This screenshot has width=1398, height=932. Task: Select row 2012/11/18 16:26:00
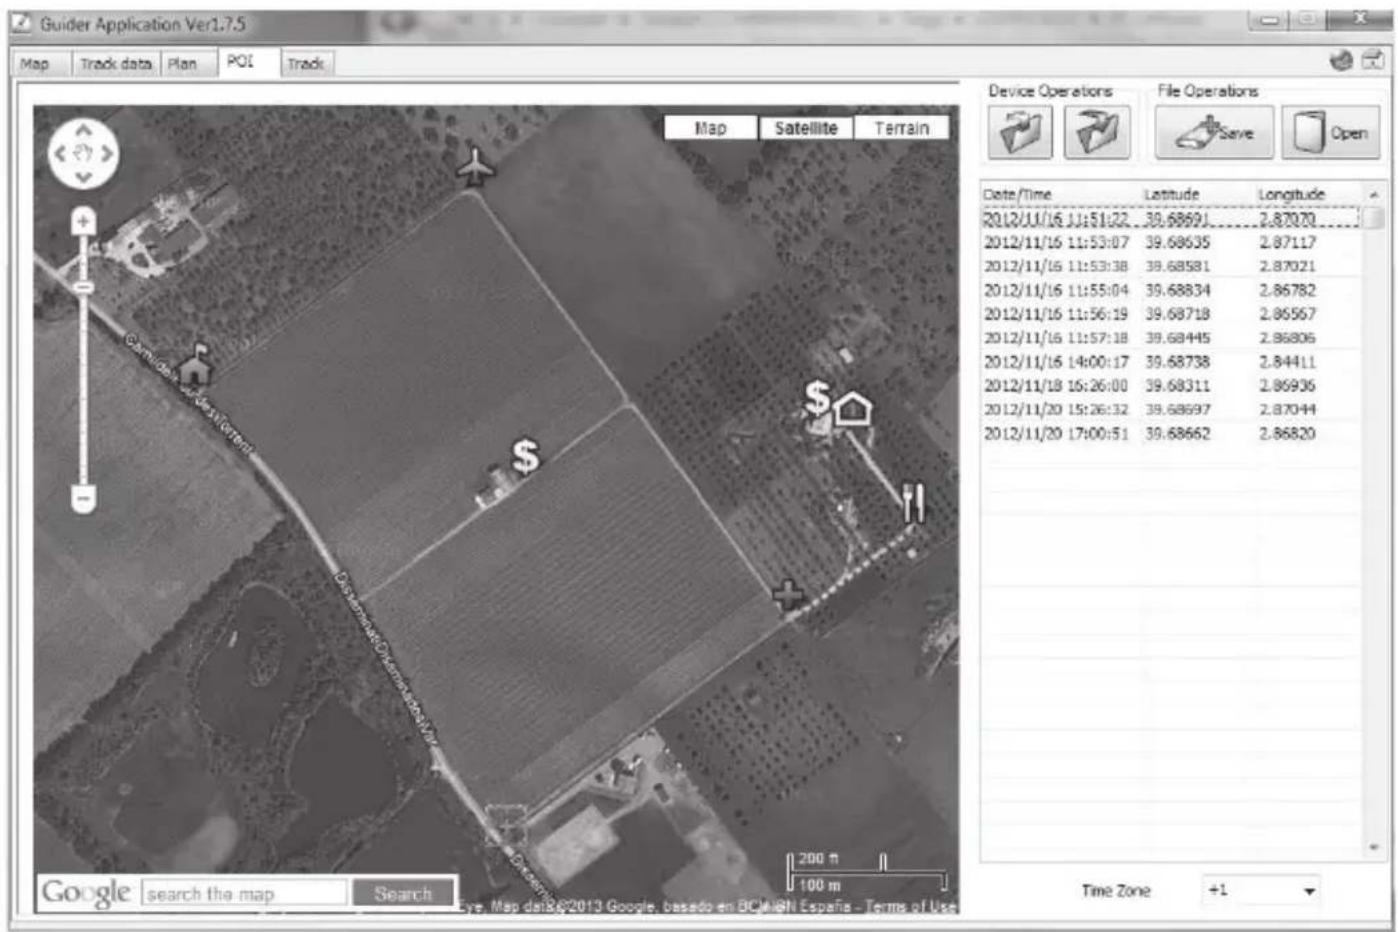1171,386
